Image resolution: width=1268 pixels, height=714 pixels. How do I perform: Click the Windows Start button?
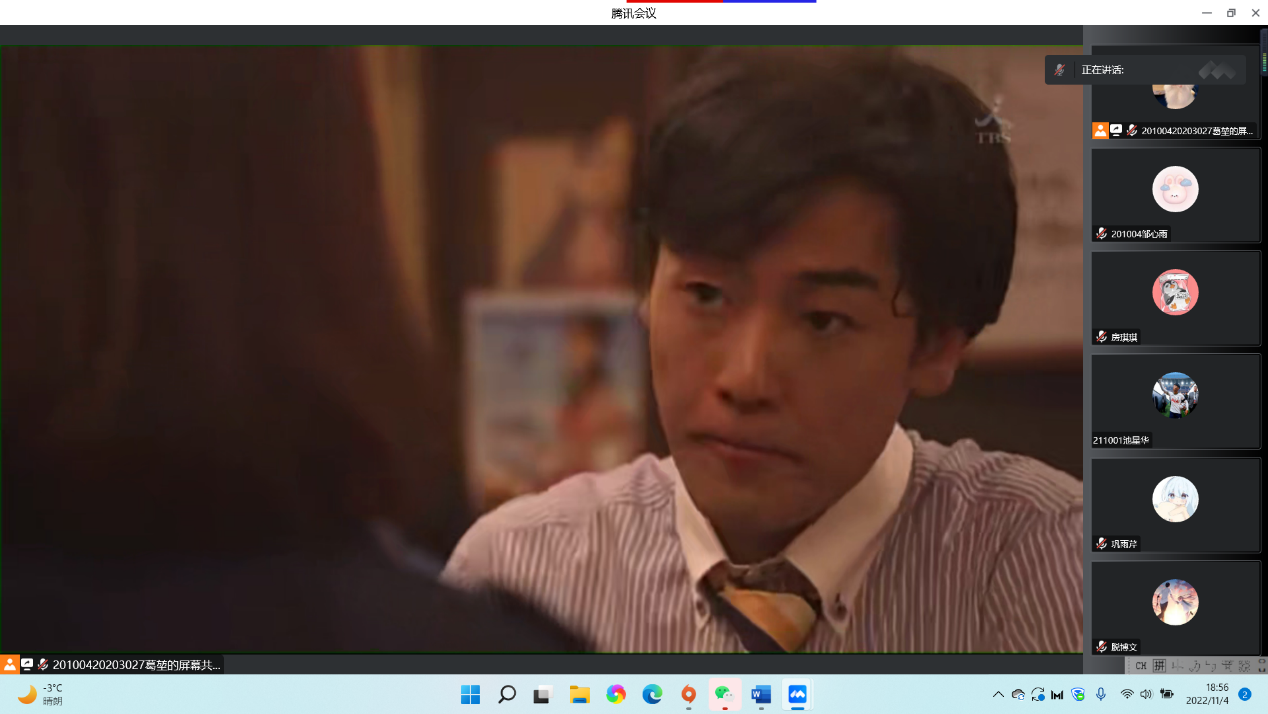(470, 694)
